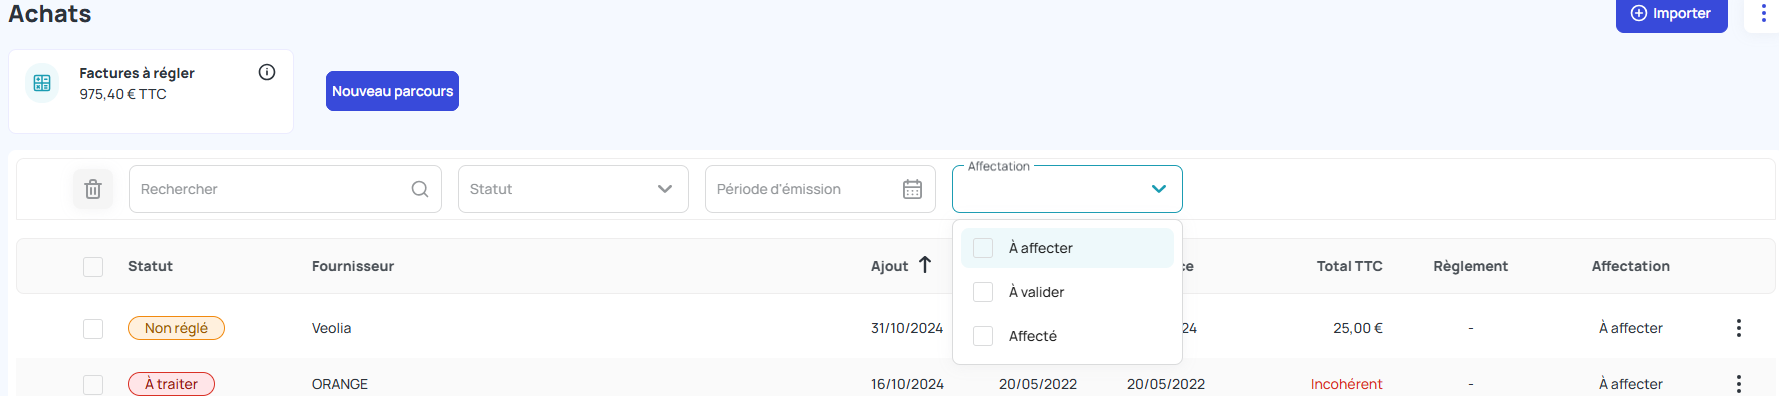Toggle the select-all header checkbox
Screen dimensions: 1779x396
[x=93, y=266]
